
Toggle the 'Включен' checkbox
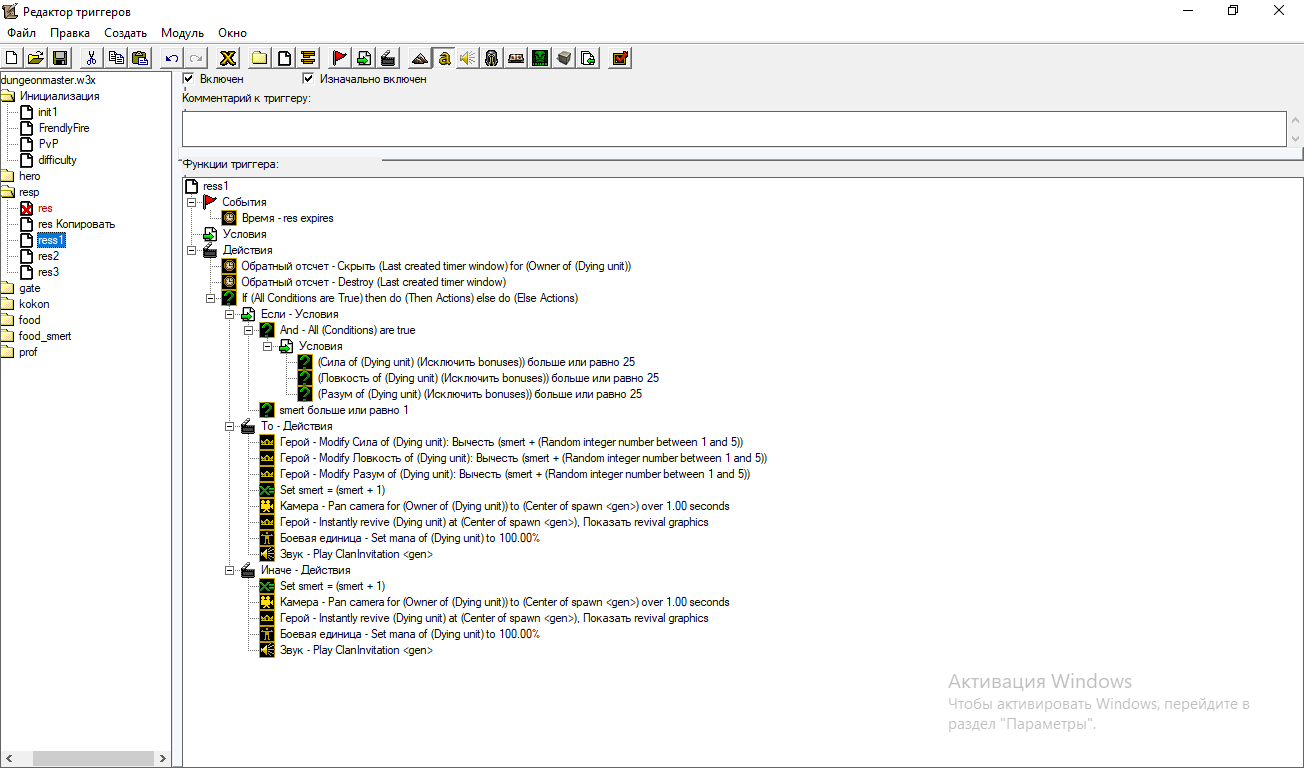pyautogui.click(x=188, y=78)
